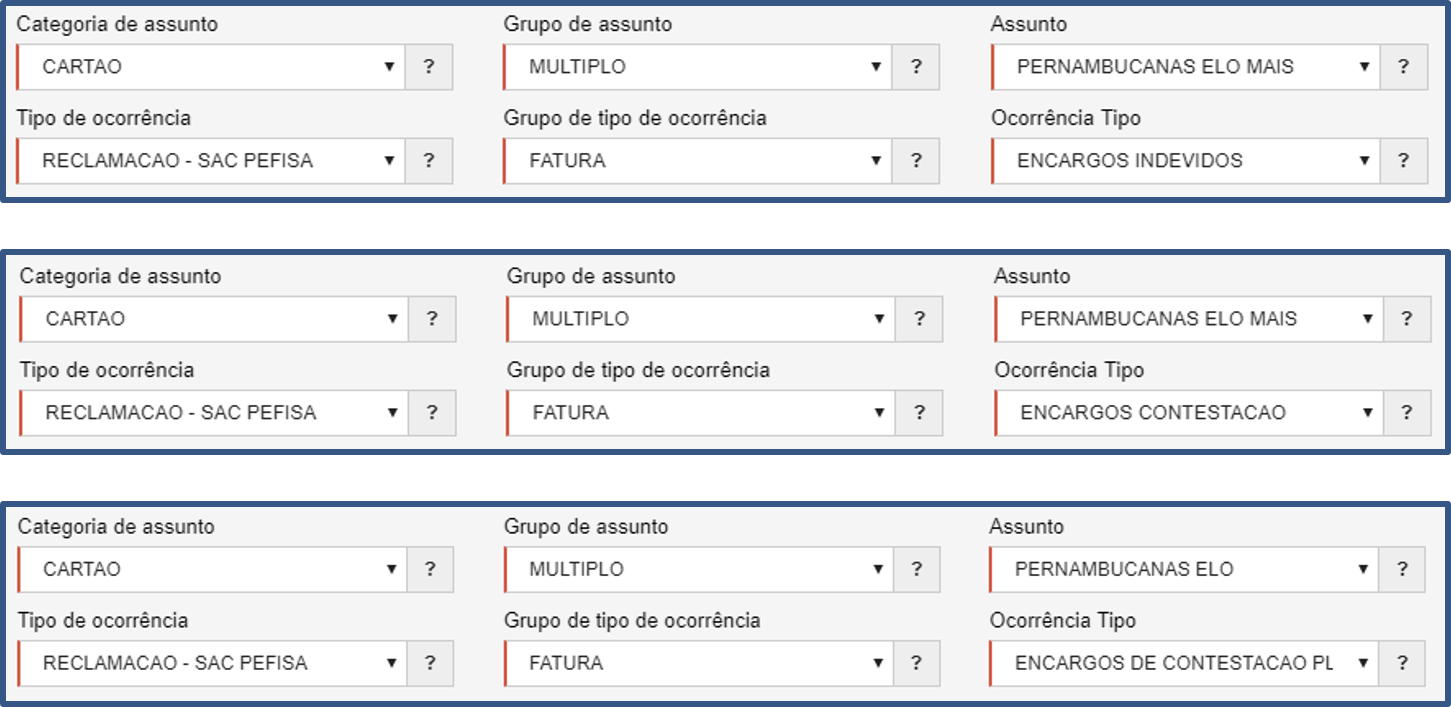Open the ENCARGOS CONTESTACAO Ocorrência Tipo dropdown
This screenshot has height=707, width=1451.
1189,413
